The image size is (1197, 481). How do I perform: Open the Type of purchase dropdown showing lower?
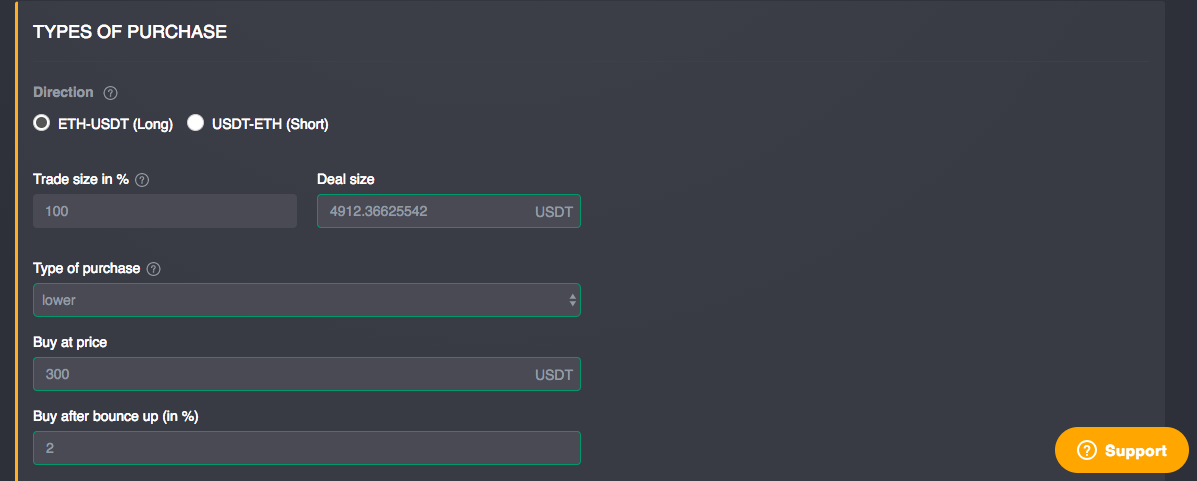pyautogui.click(x=307, y=300)
